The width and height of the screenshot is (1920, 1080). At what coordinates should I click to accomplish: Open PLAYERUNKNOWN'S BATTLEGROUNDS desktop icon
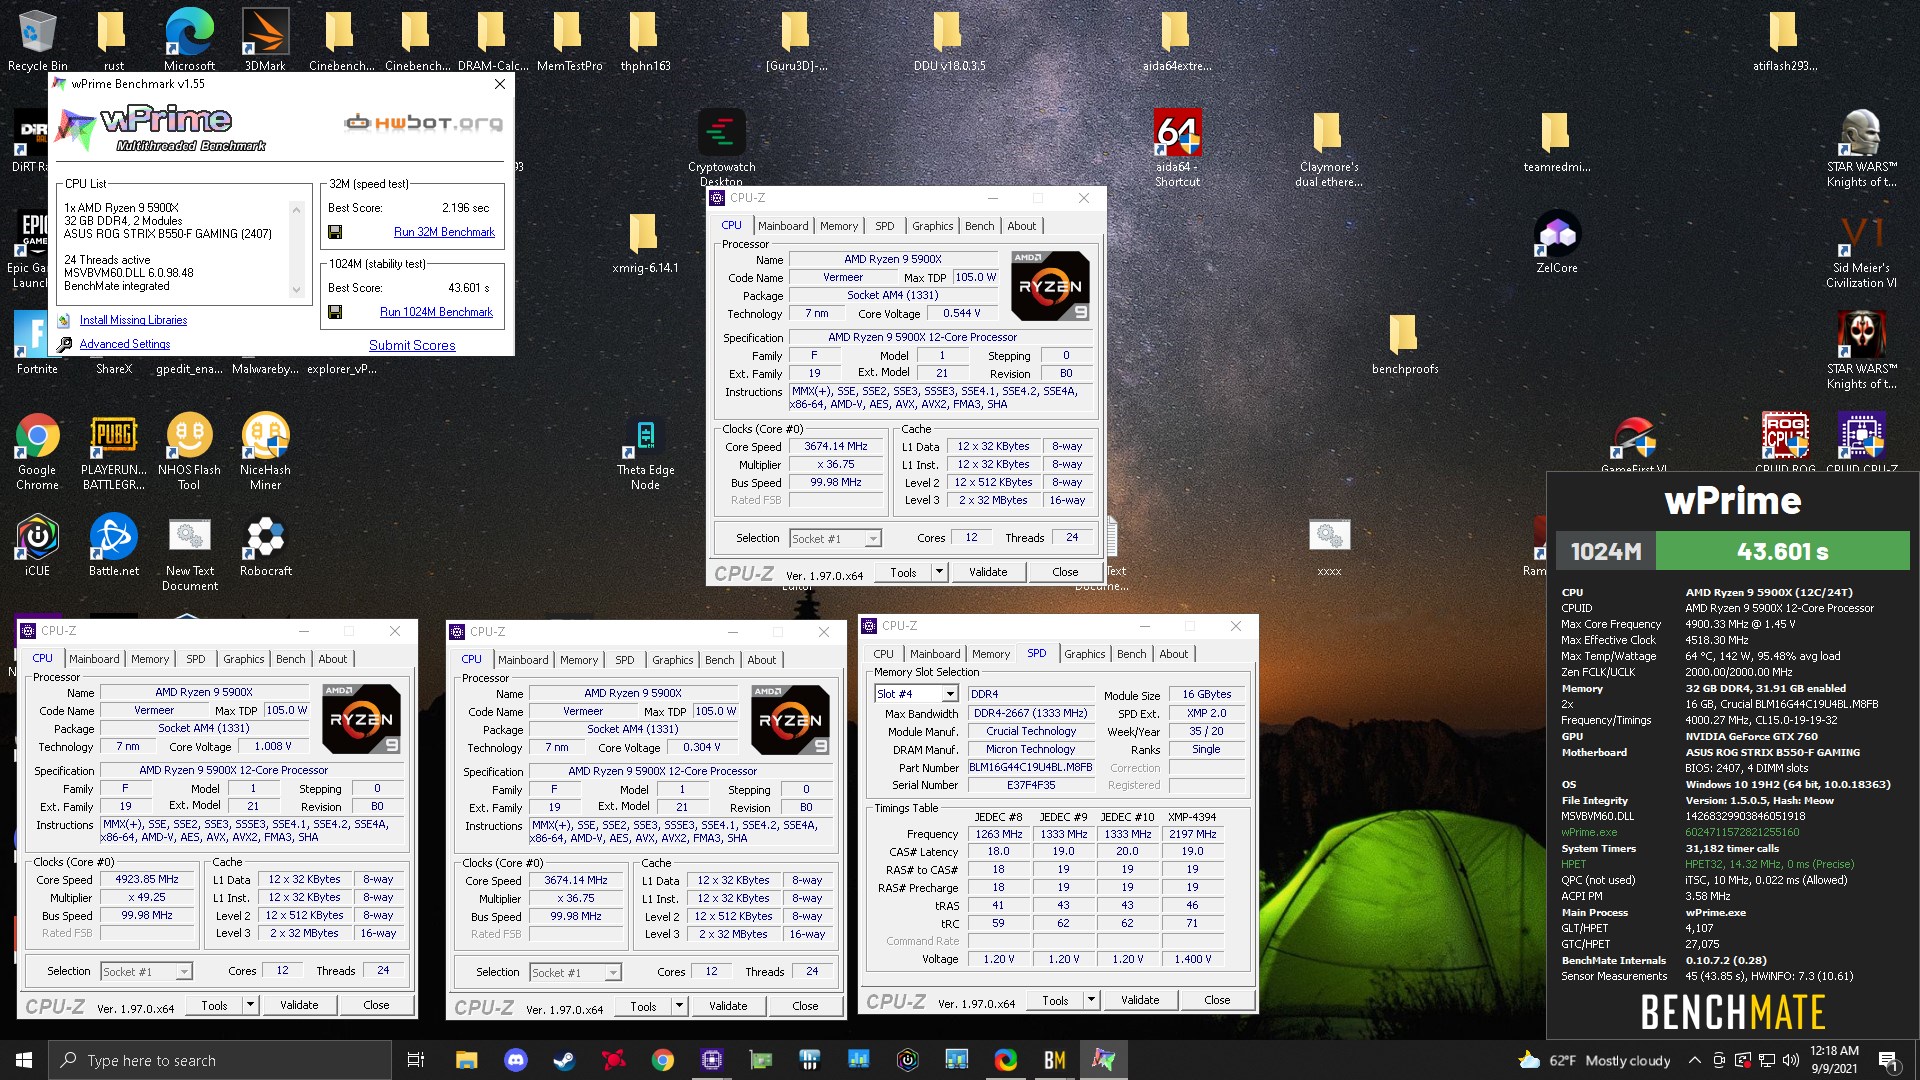[x=113, y=451]
